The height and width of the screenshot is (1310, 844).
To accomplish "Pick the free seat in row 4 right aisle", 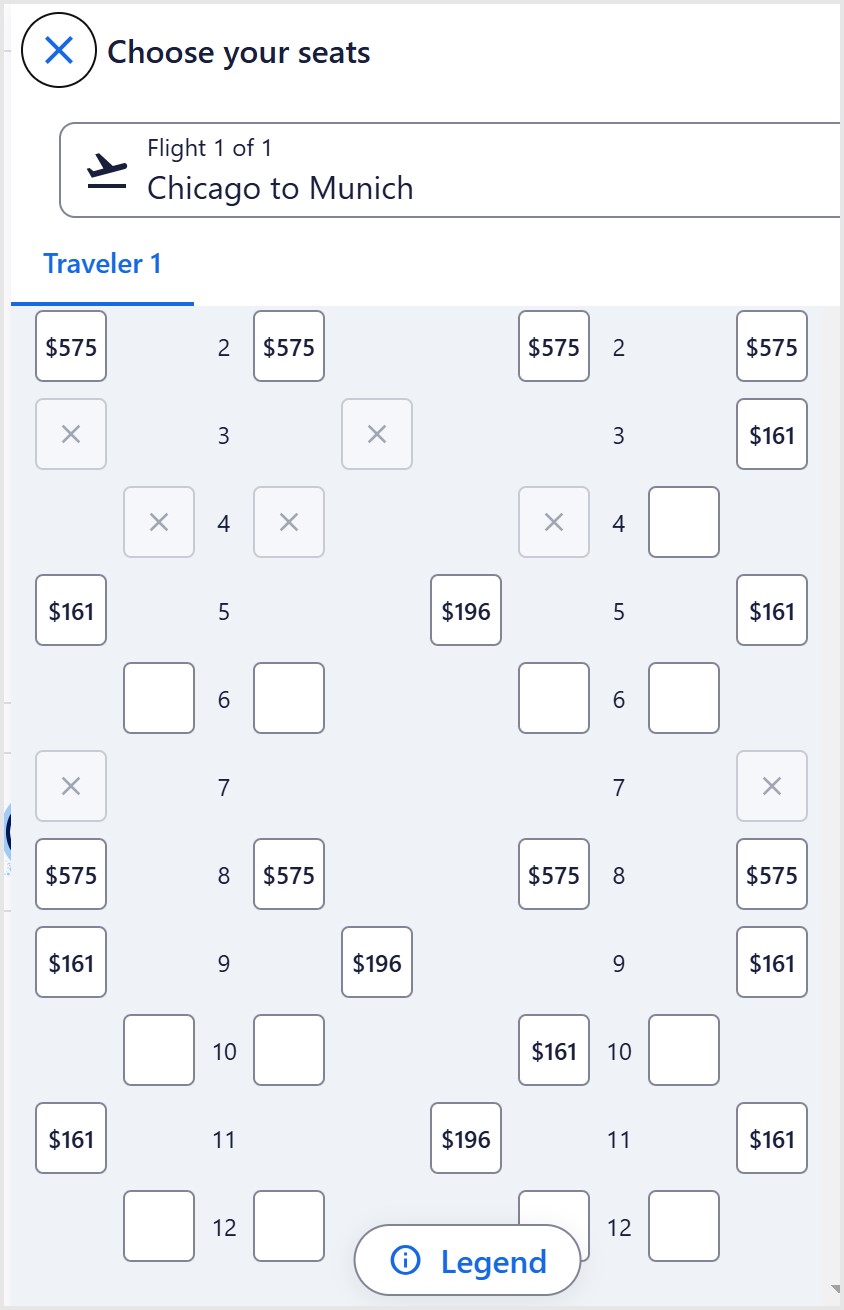I will [683, 522].
